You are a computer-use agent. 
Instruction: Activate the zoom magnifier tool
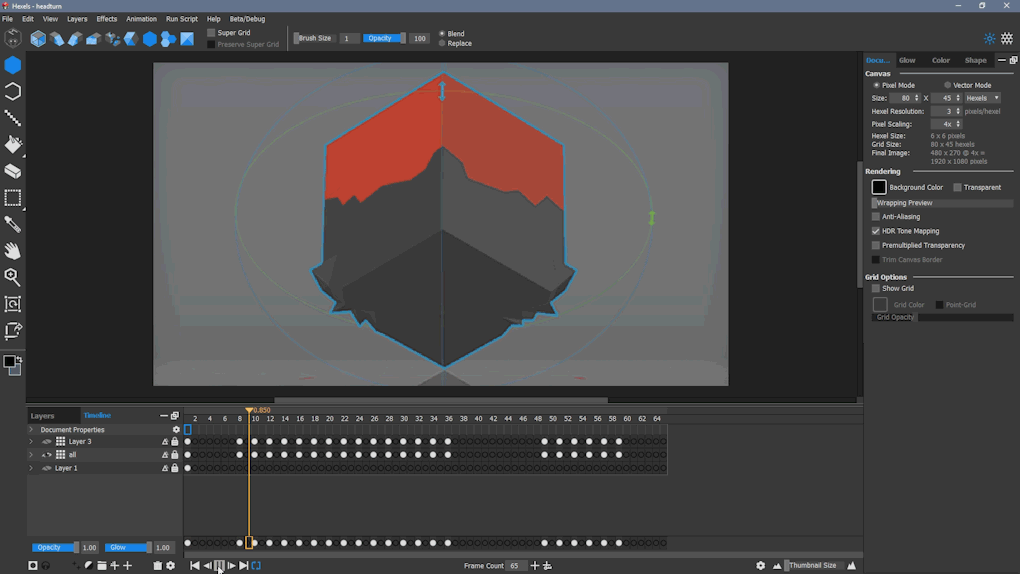(x=13, y=277)
